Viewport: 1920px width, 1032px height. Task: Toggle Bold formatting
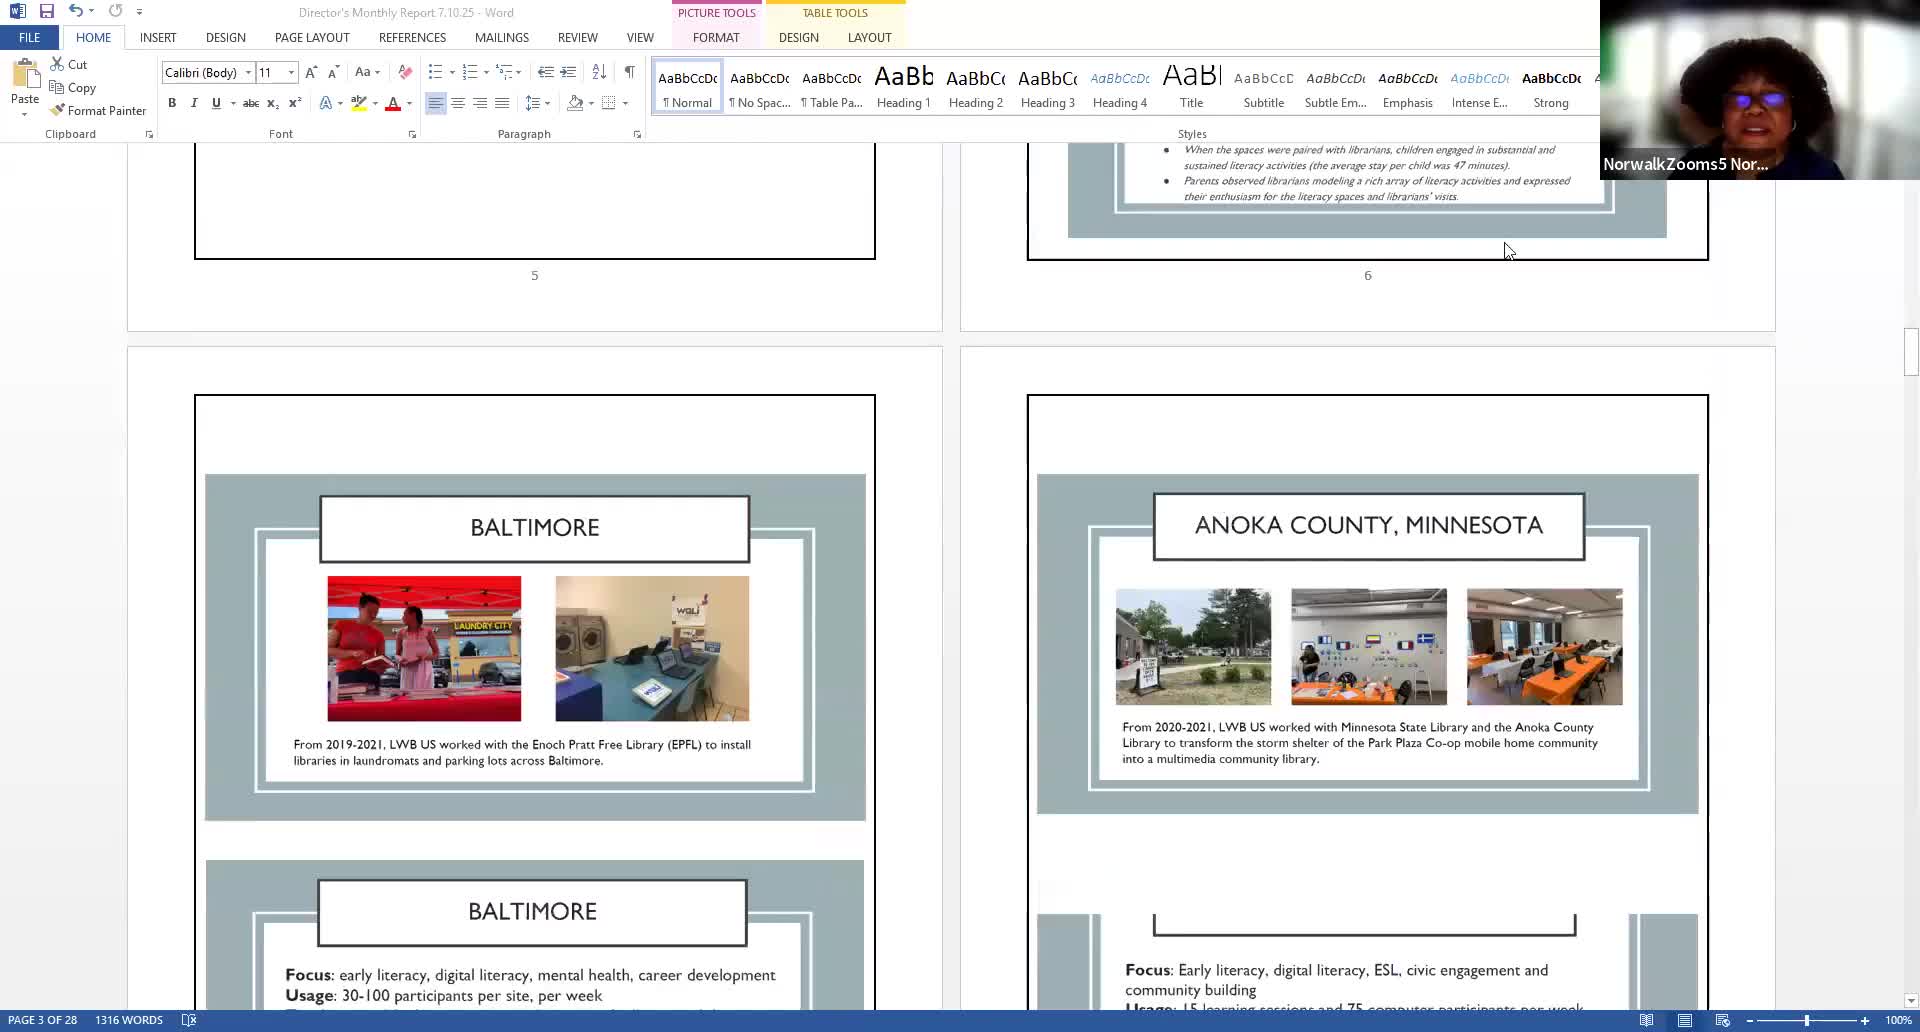coord(172,103)
